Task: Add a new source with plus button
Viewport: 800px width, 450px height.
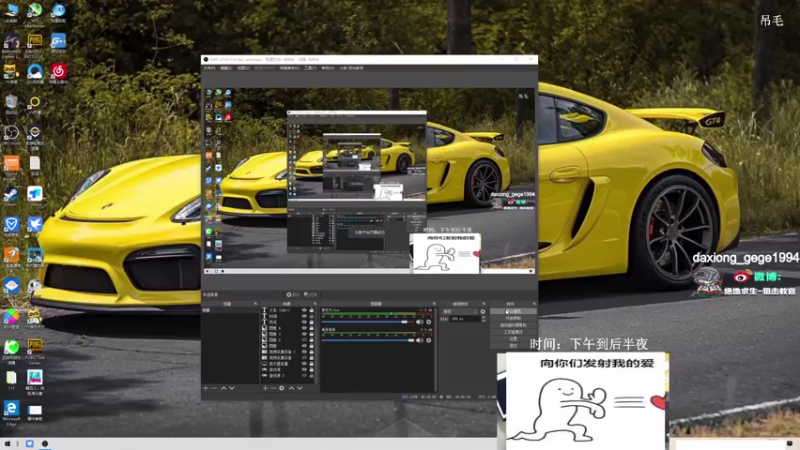Action: (x=265, y=388)
